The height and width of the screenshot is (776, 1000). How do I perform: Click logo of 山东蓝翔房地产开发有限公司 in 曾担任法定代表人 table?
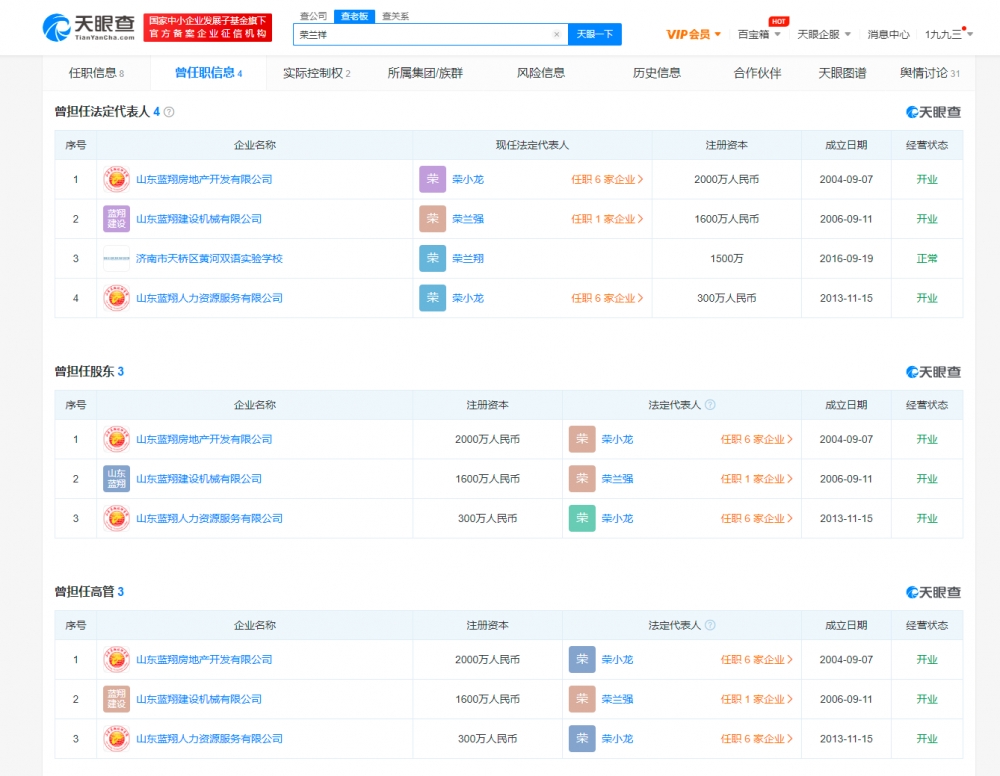tap(117, 179)
